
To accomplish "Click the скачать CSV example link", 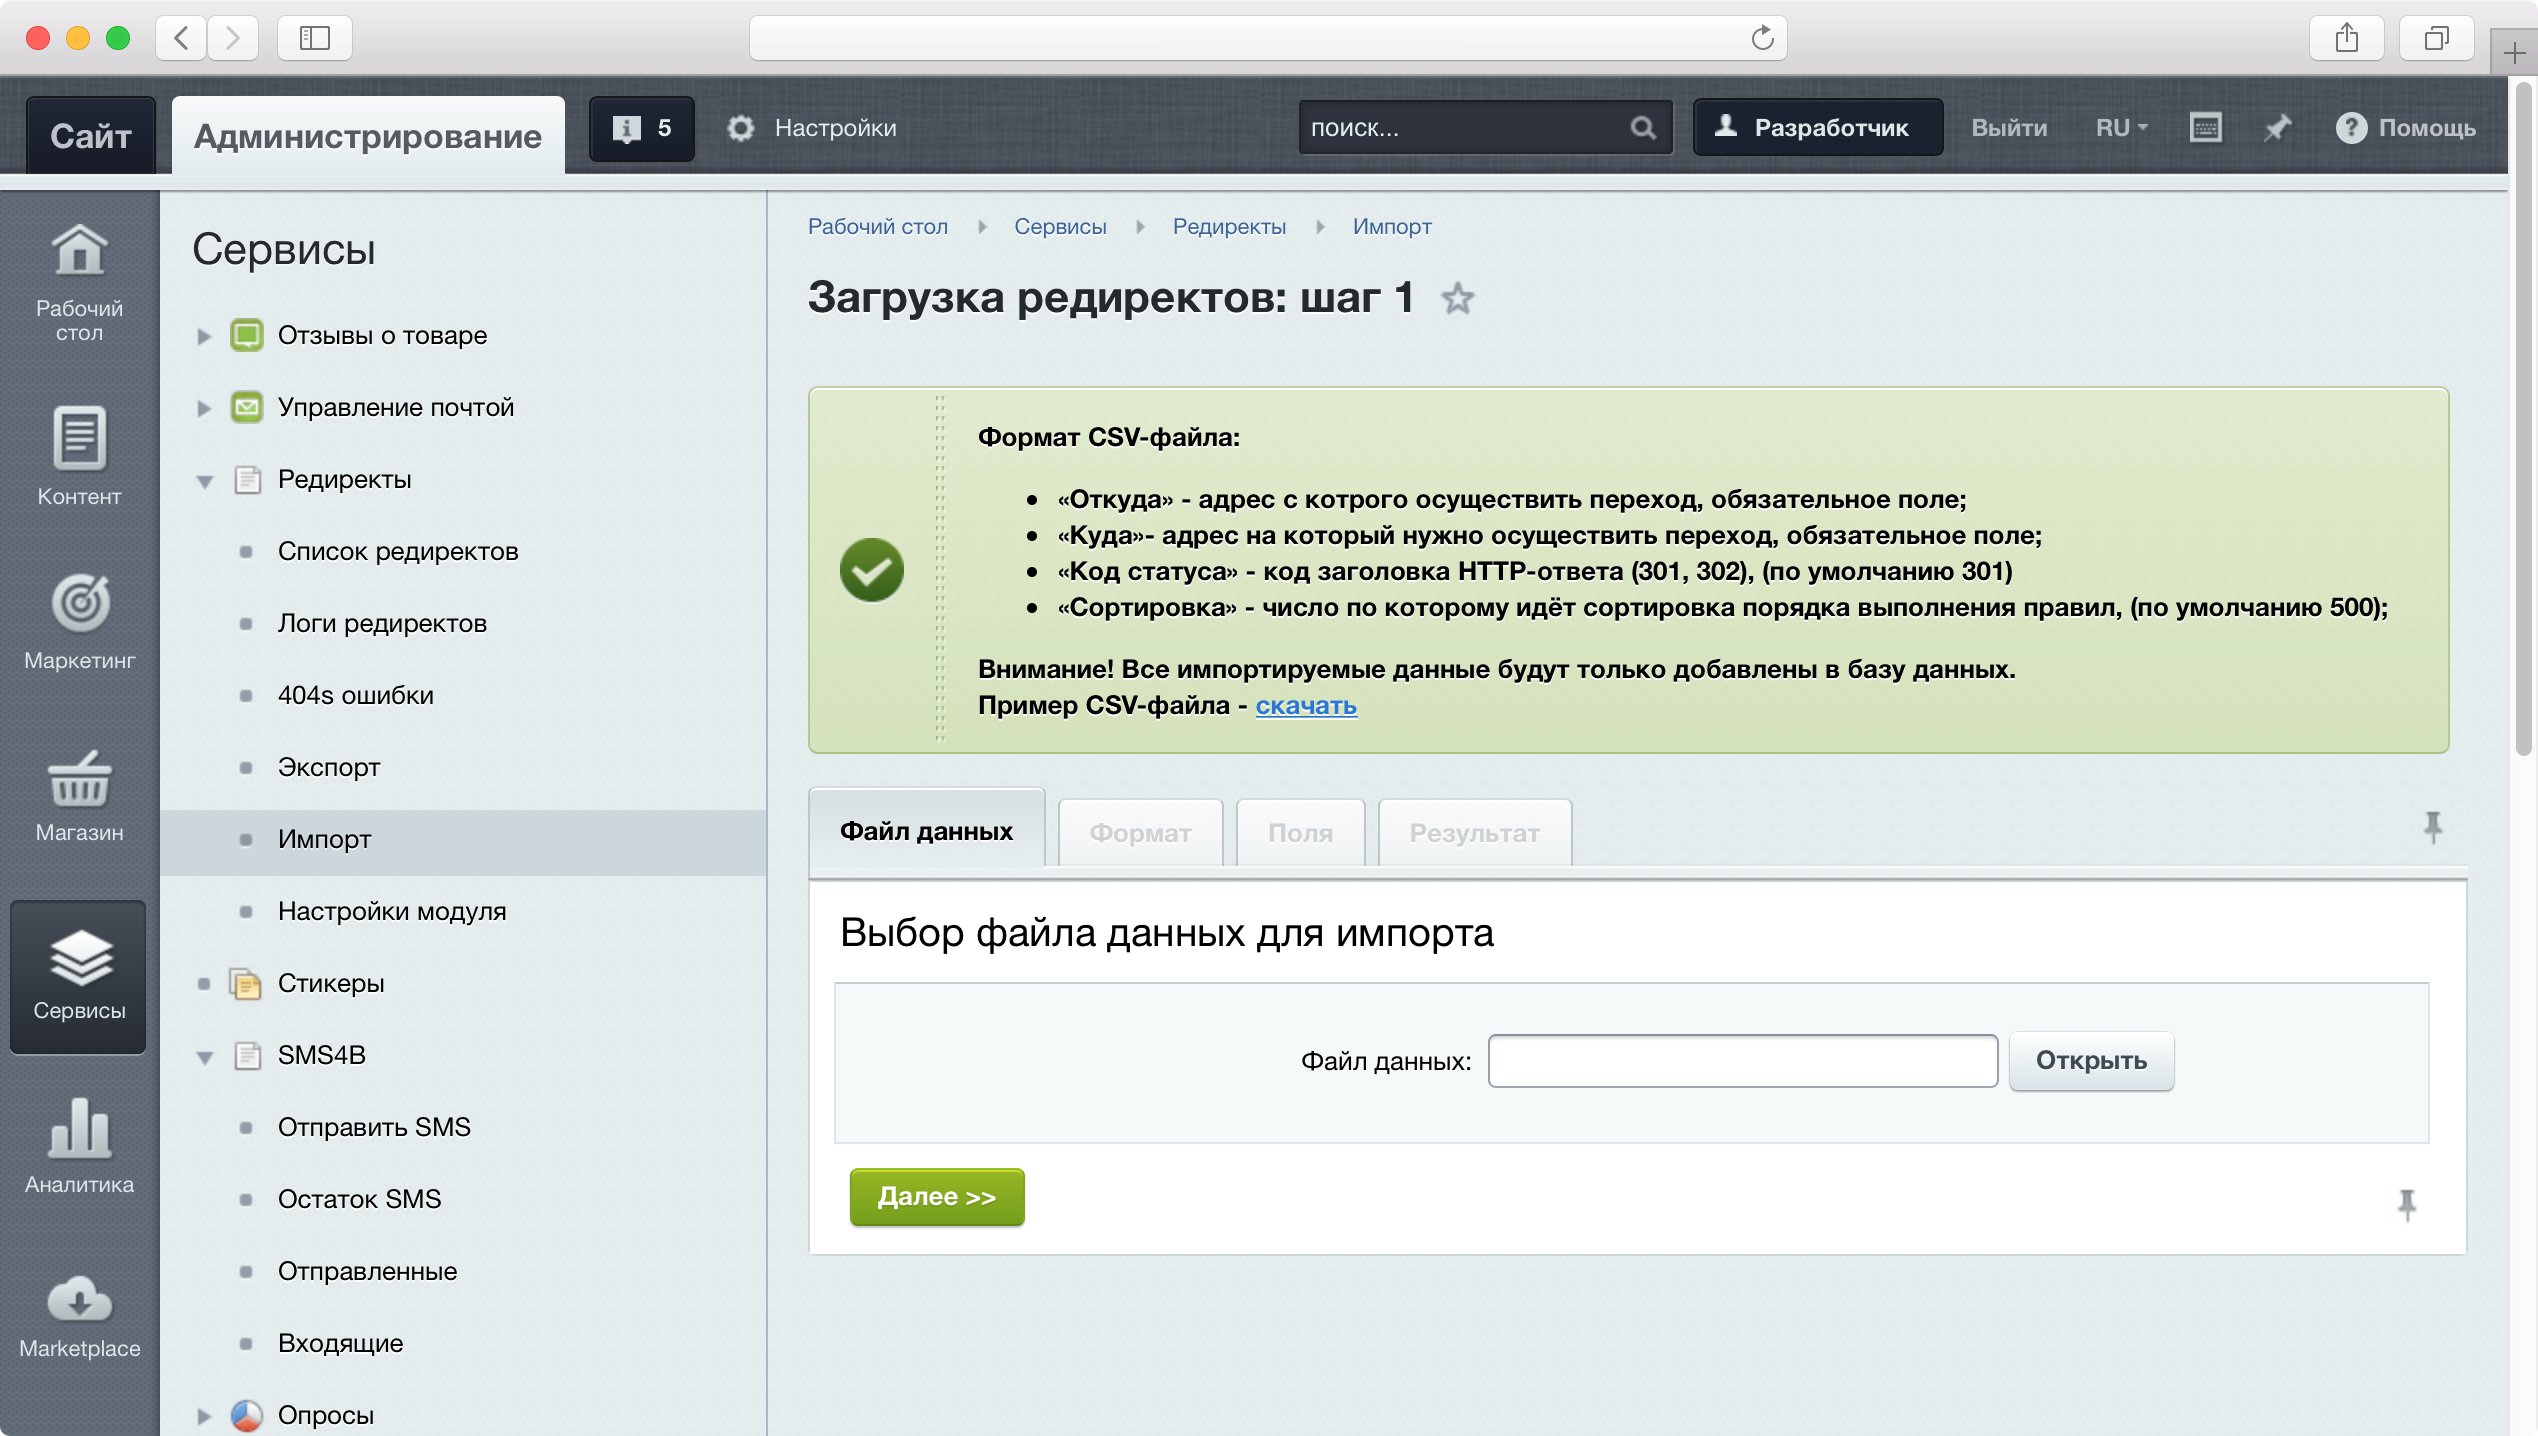I will point(1305,705).
